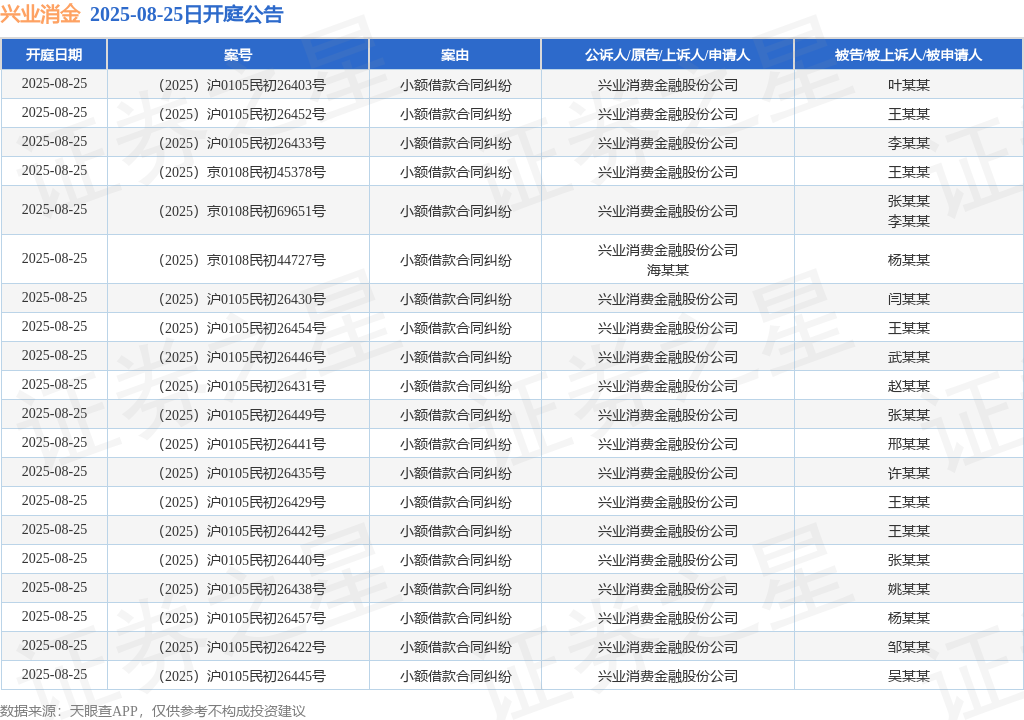Click 李某某 in the 京0108民初69651号 row
The image size is (1024, 720).
[x=908, y=221]
